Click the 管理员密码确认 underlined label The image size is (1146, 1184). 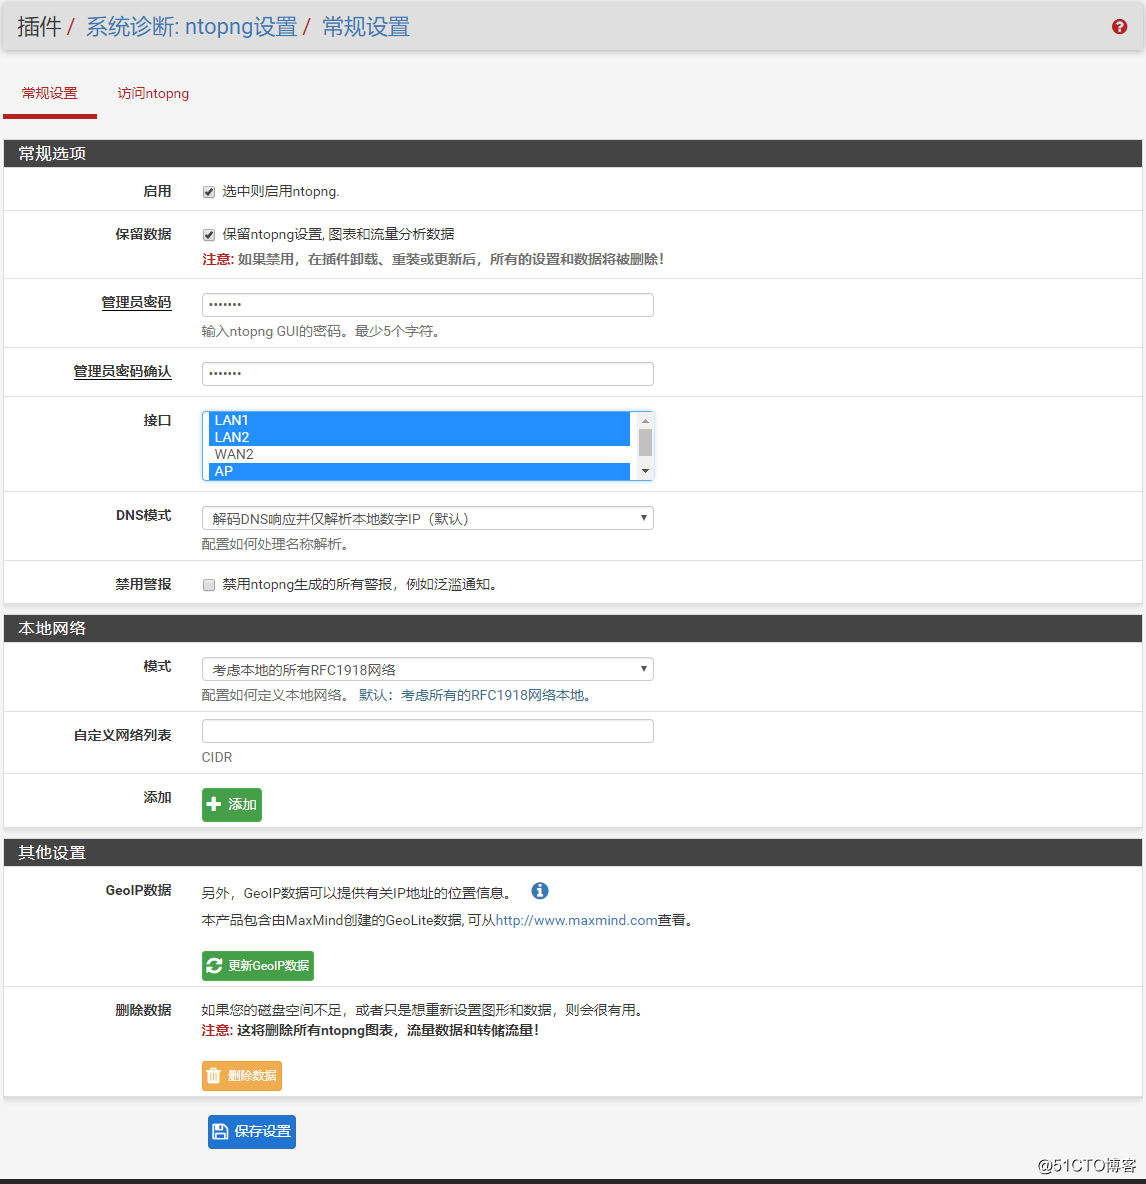pos(122,372)
